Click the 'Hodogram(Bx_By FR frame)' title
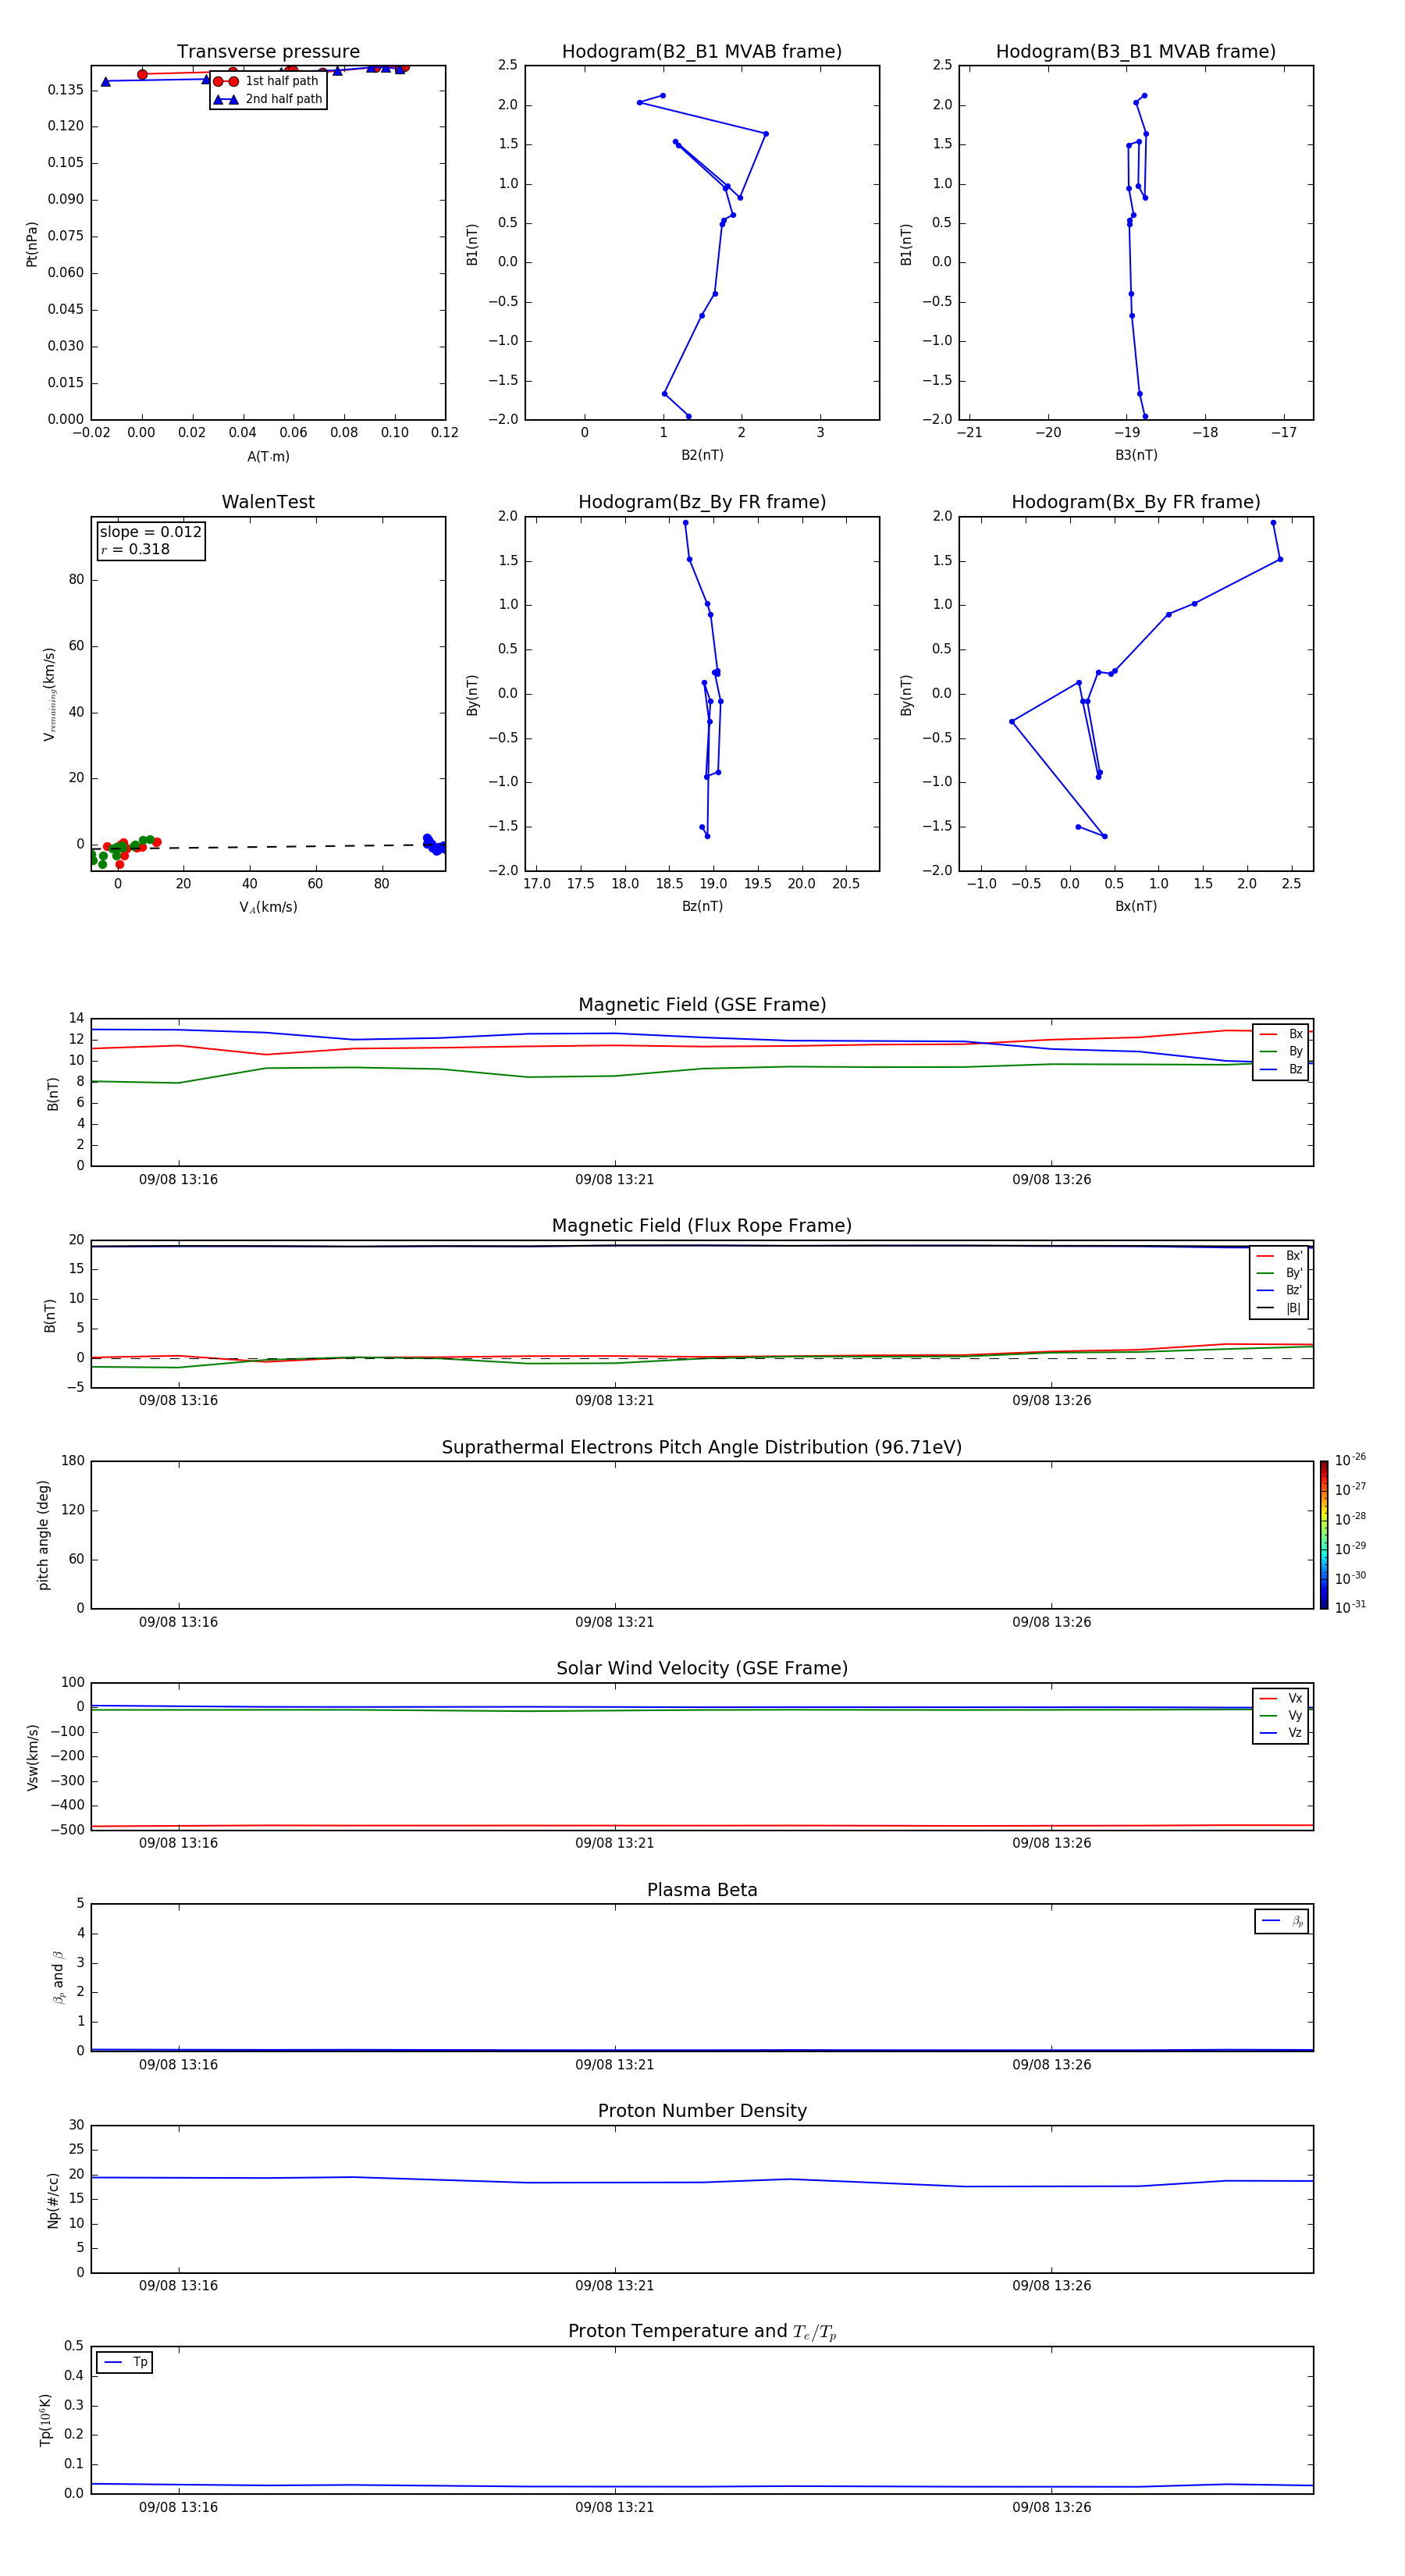The height and width of the screenshot is (2576, 1405). pyautogui.click(x=1136, y=502)
